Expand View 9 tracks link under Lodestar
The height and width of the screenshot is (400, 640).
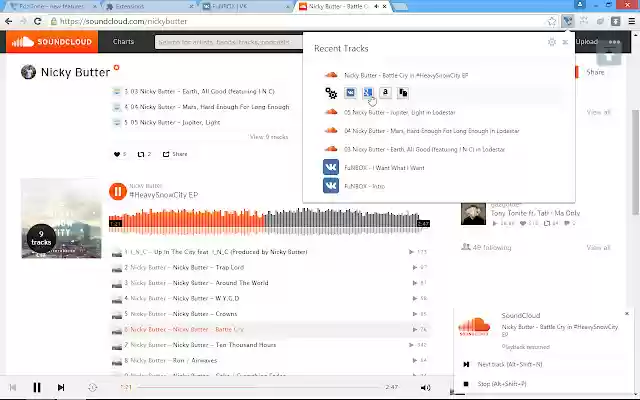269,137
